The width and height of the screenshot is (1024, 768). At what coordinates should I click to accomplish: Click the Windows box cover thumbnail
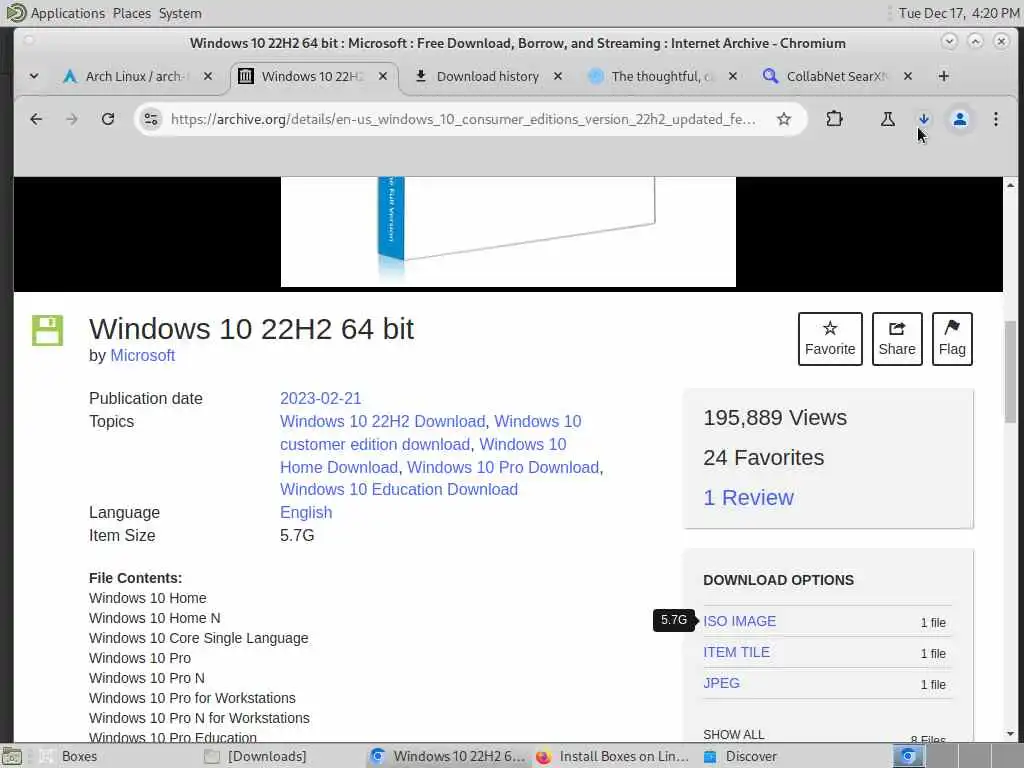click(508, 231)
